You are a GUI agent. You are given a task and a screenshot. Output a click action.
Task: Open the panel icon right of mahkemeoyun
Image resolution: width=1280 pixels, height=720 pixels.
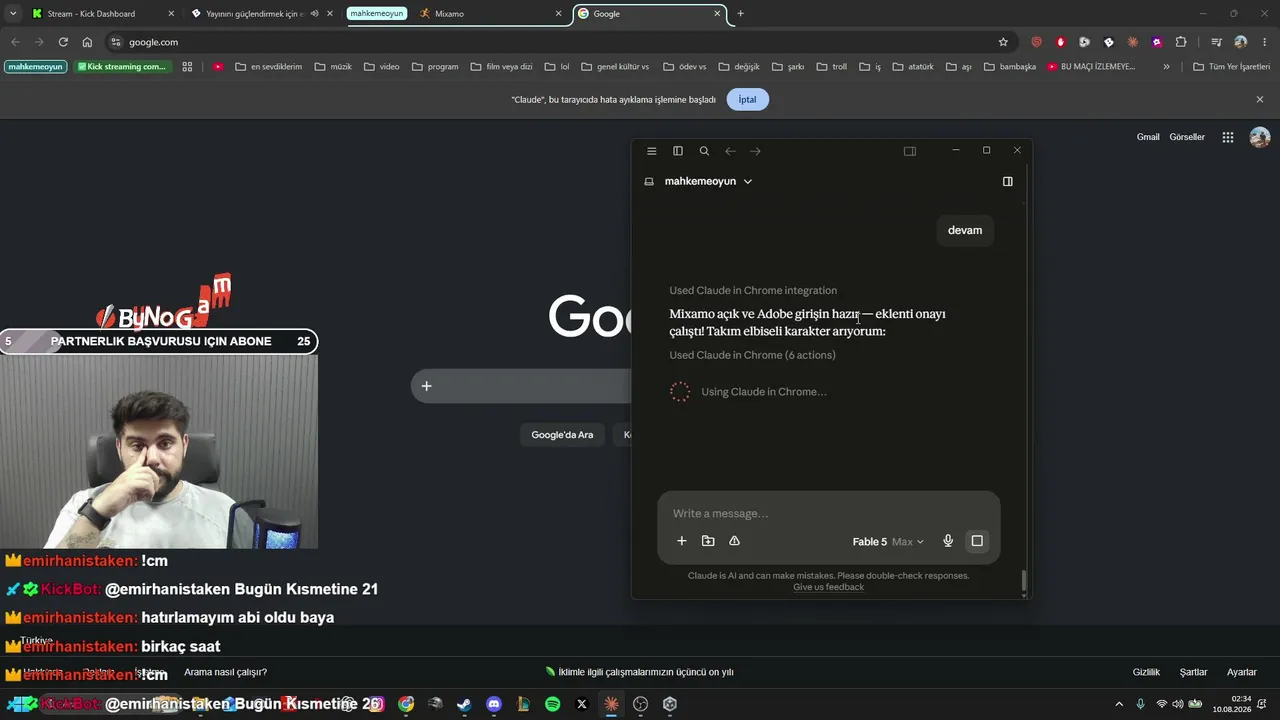[1008, 181]
